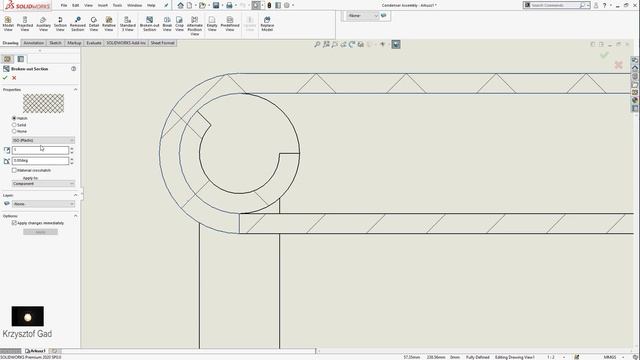Confirm with the viewport green checkmark
The image size is (640, 360).
tap(604, 55)
